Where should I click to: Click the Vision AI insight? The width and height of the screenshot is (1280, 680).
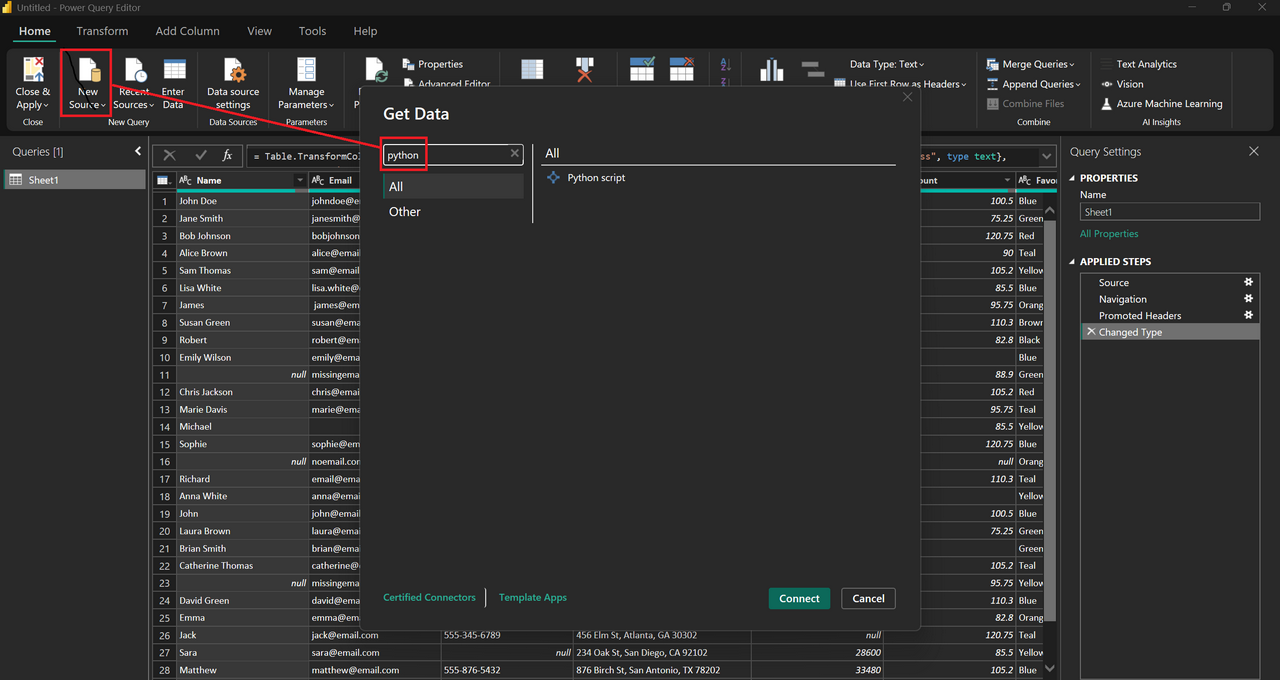1122,84
